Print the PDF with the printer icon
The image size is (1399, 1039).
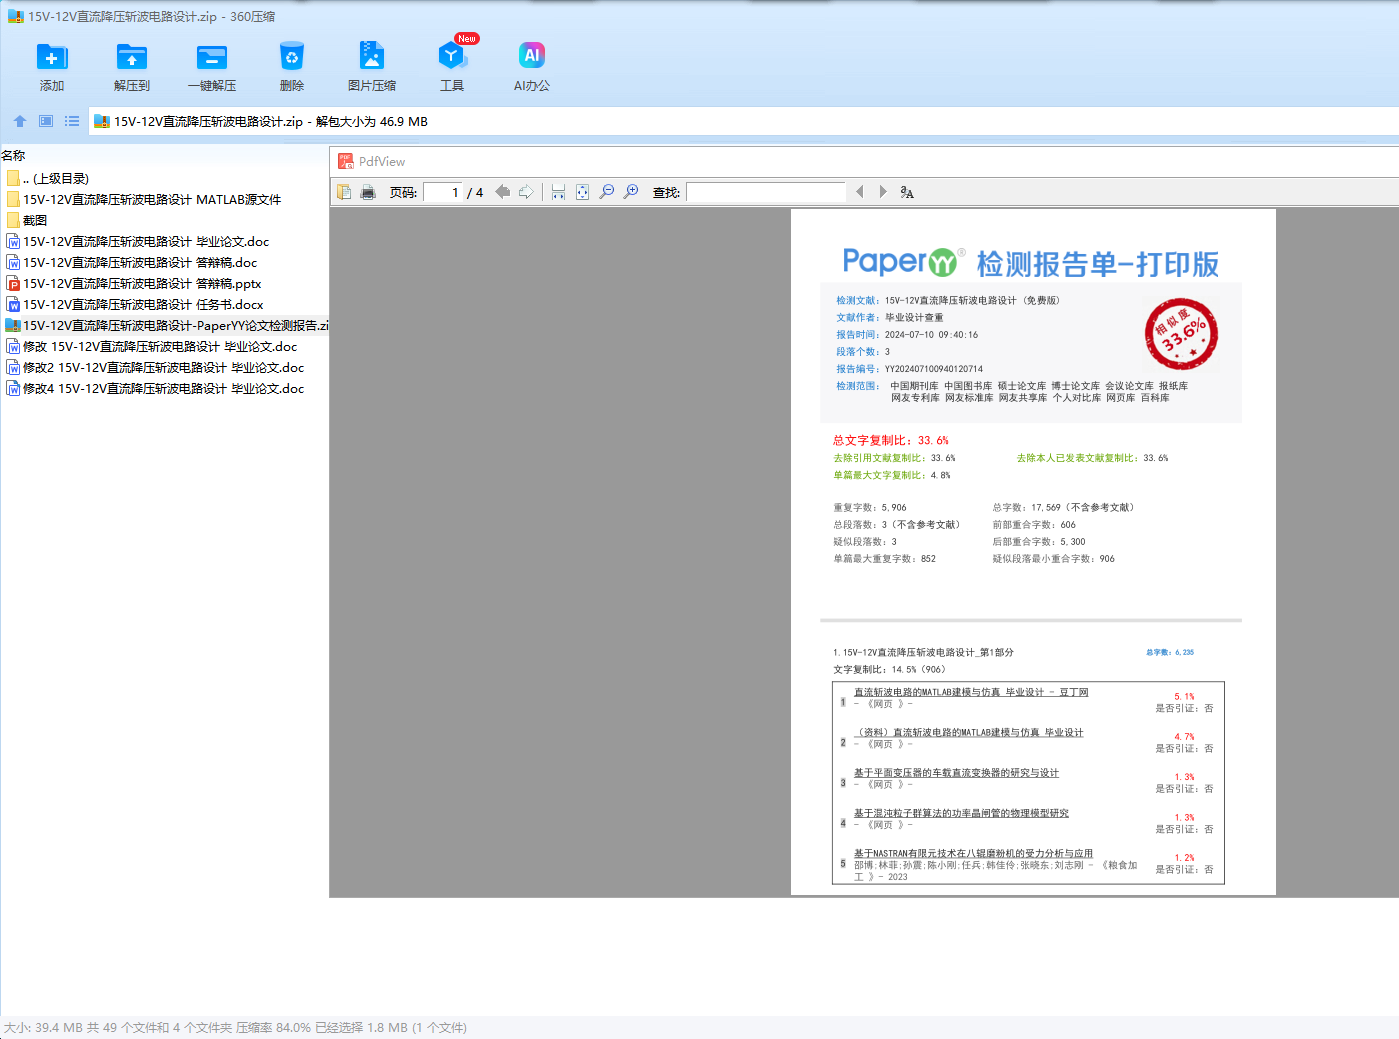click(x=368, y=192)
